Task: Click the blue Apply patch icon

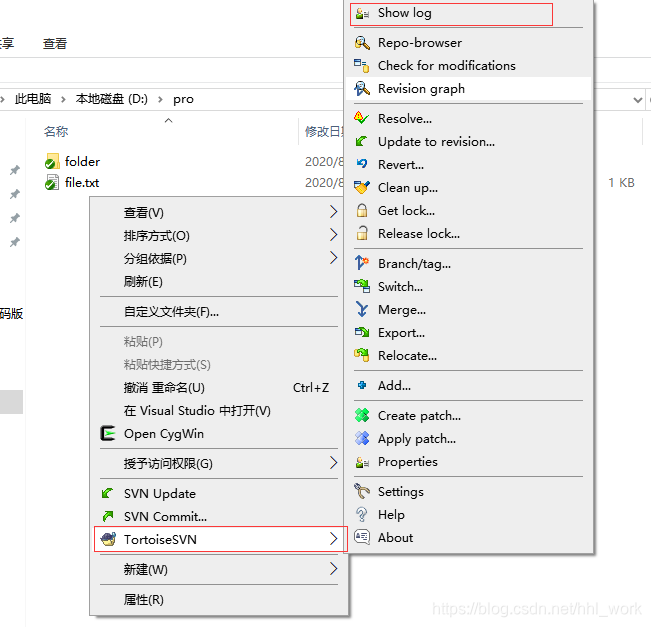Action: point(362,438)
